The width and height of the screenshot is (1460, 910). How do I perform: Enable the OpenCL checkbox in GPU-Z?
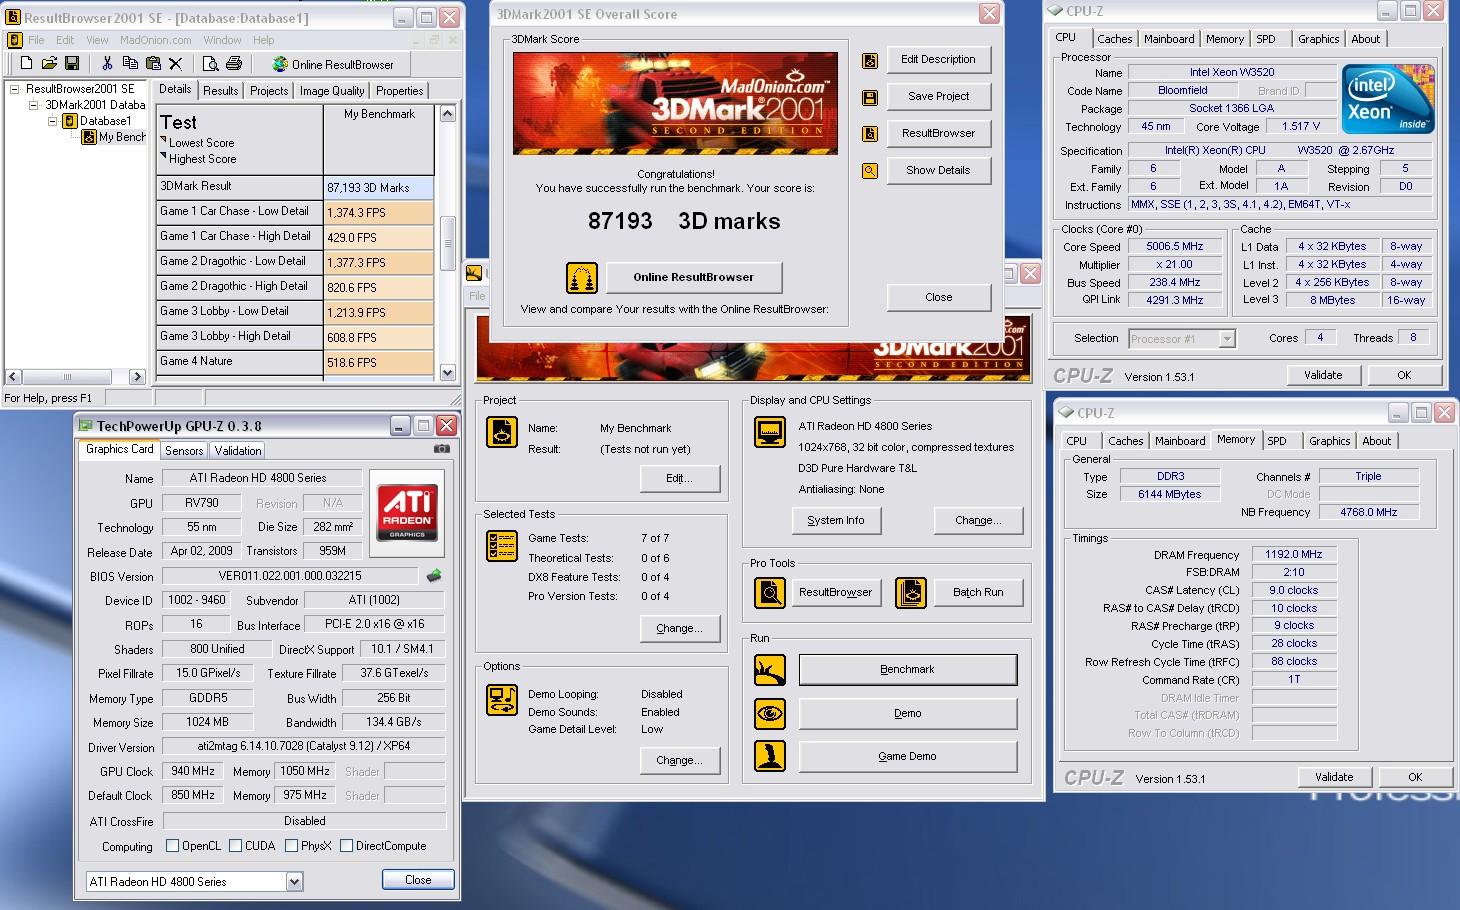click(x=173, y=846)
